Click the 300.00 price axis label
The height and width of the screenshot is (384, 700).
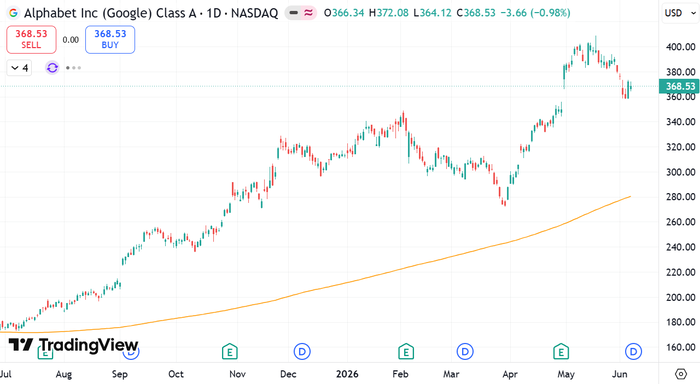pyautogui.click(x=680, y=172)
